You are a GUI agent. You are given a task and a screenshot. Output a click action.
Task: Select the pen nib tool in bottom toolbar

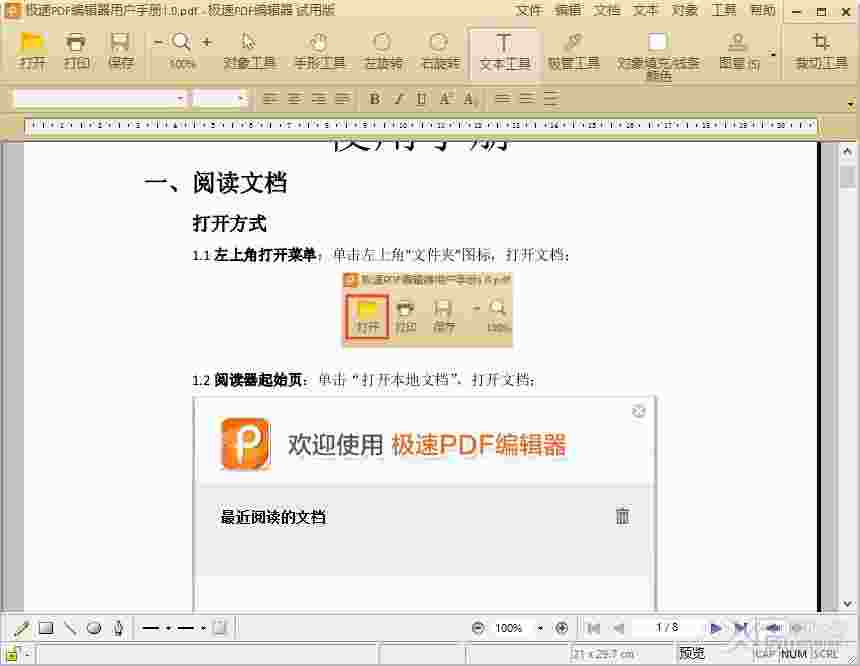[118, 628]
